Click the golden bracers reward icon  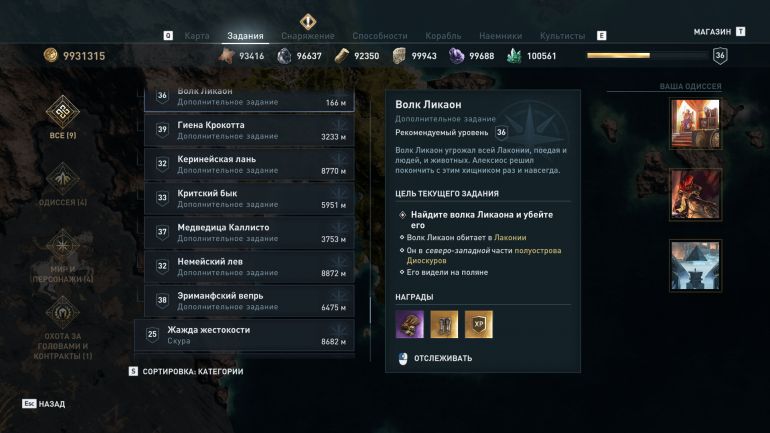(x=444, y=324)
